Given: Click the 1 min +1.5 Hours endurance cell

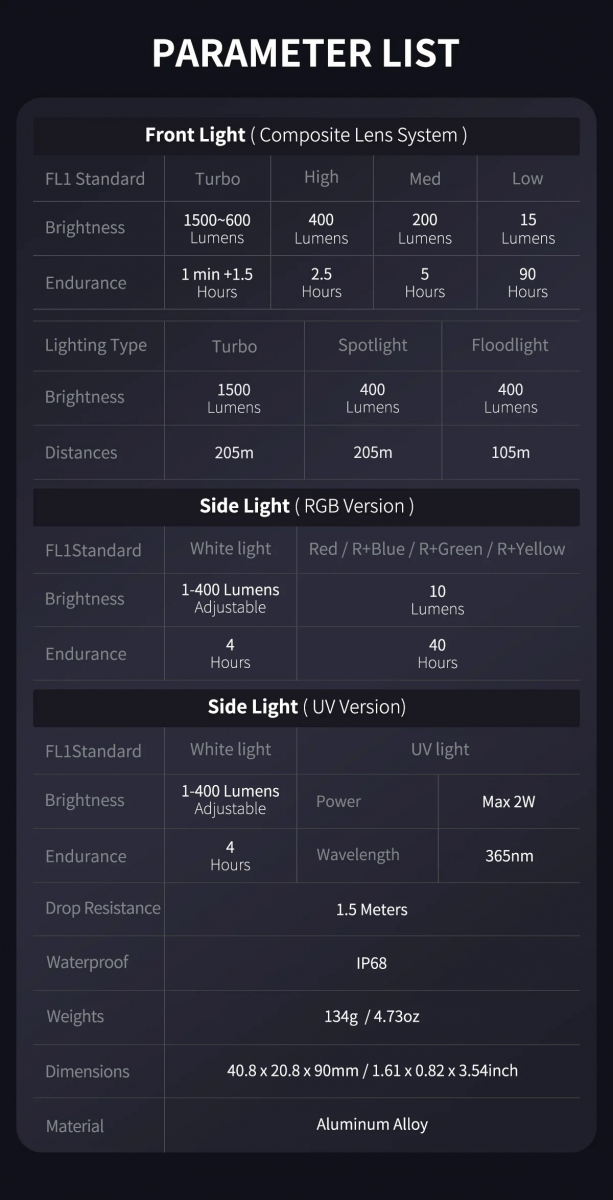Looking at the screenshot, I should click(x=217, y=282).
